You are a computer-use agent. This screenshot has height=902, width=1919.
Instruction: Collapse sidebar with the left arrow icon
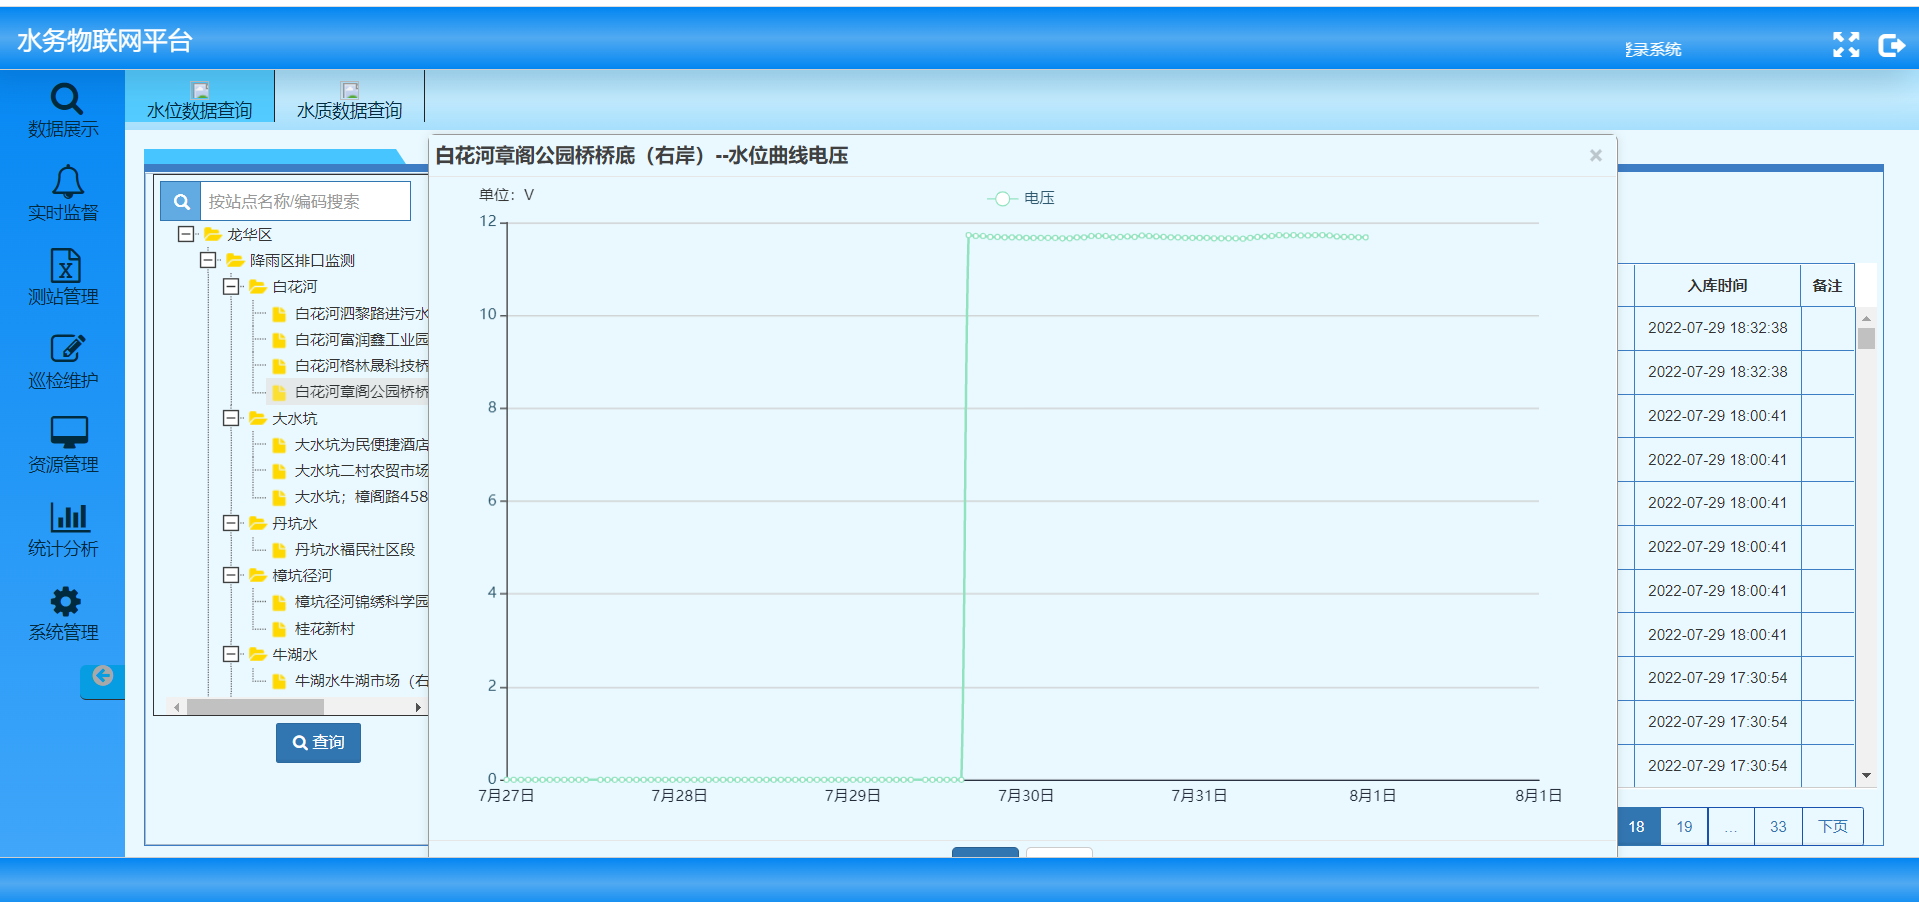pos(102,677)
